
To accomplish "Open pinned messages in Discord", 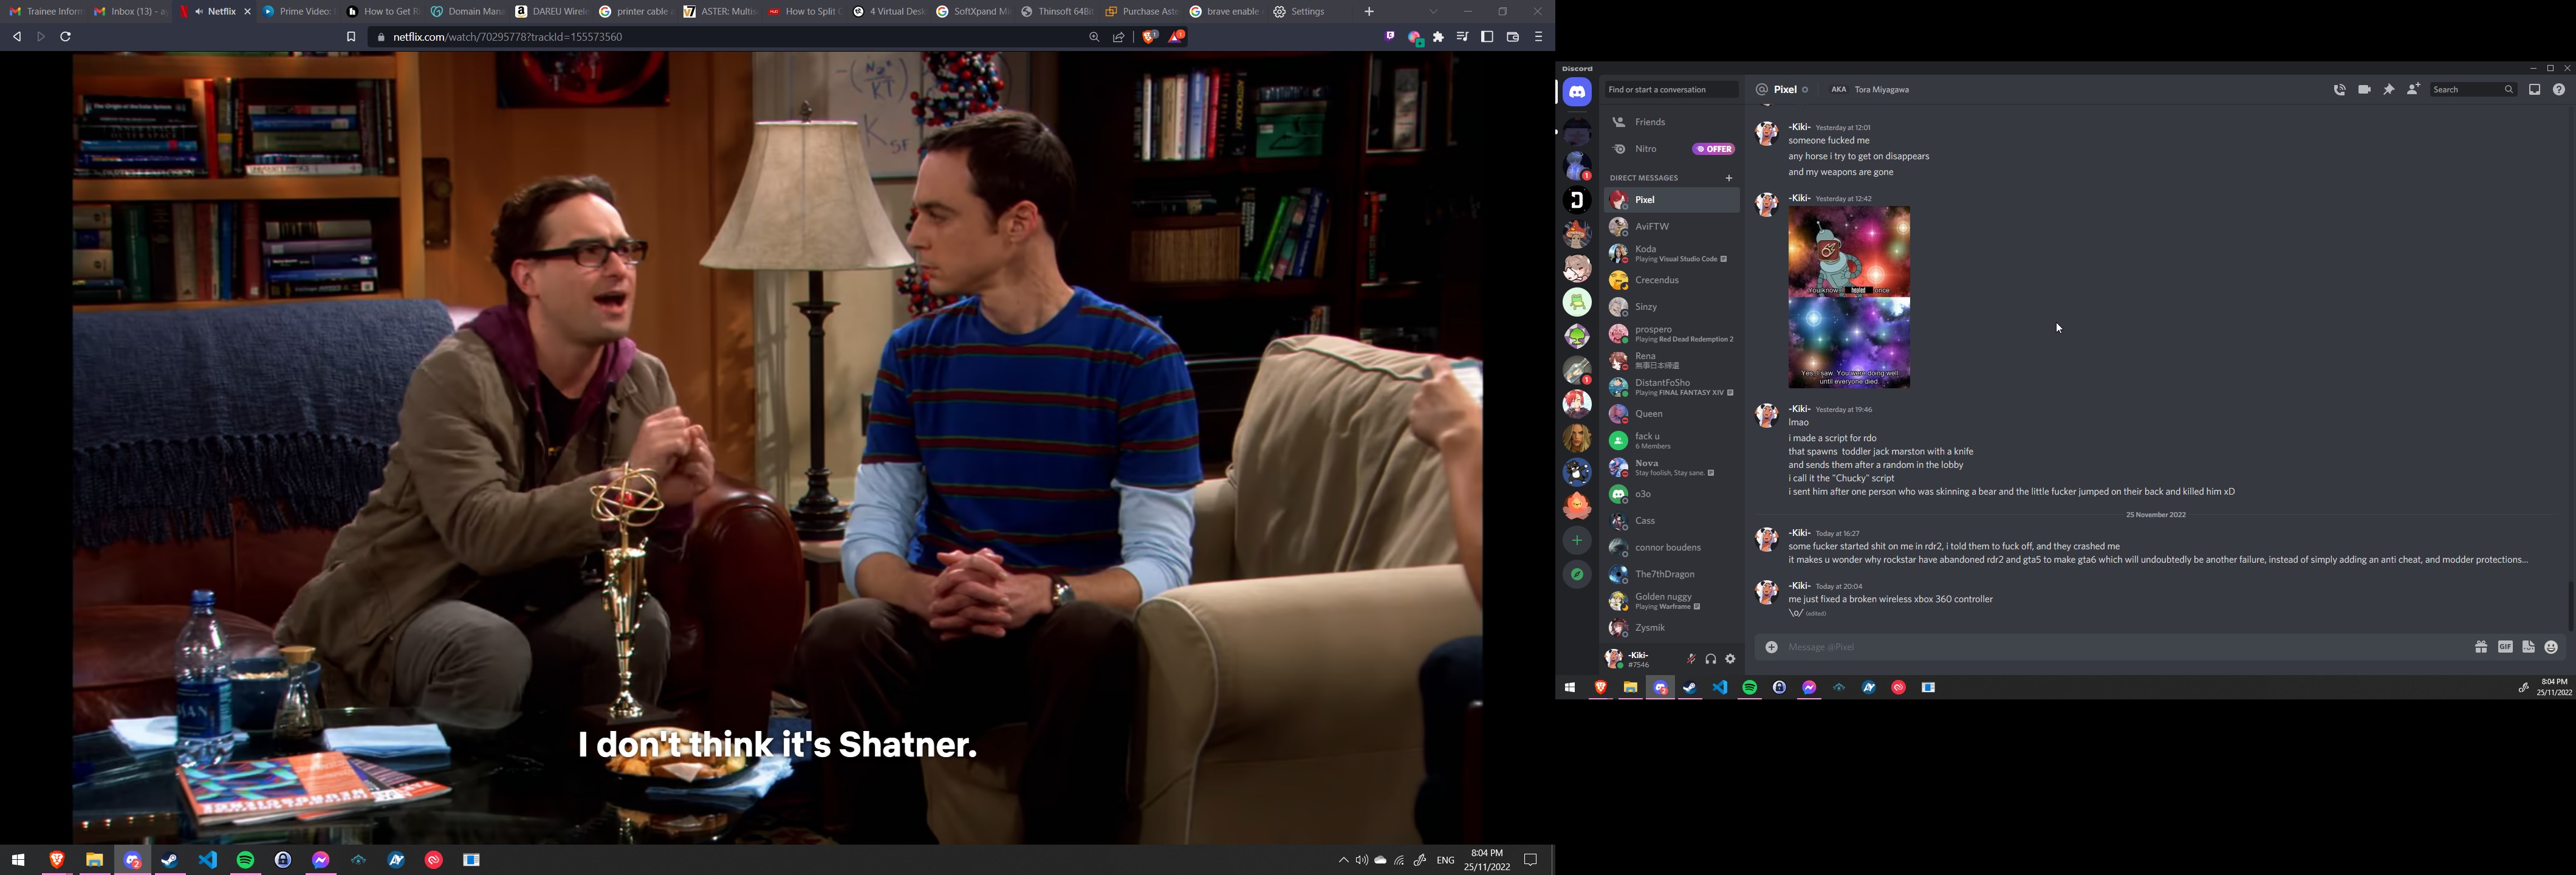I will [2388, 90].
